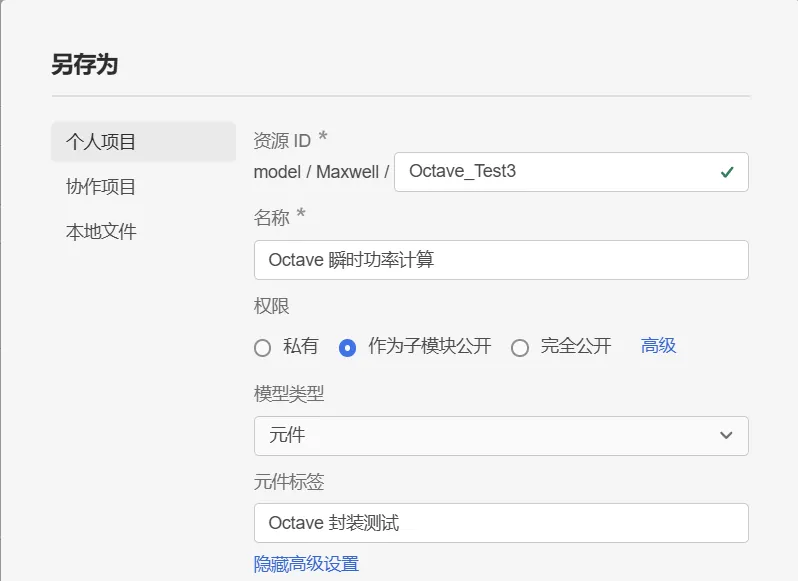Click the model / Maxwell / path prefix text
The height and width of the screenshot is (581, 798).
(x=321, y=172)
